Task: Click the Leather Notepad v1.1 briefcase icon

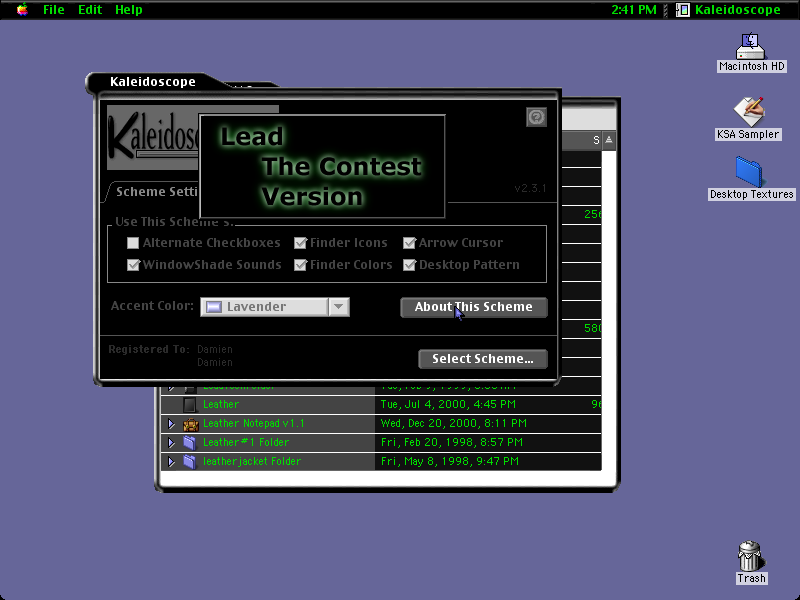Action: 190,424
